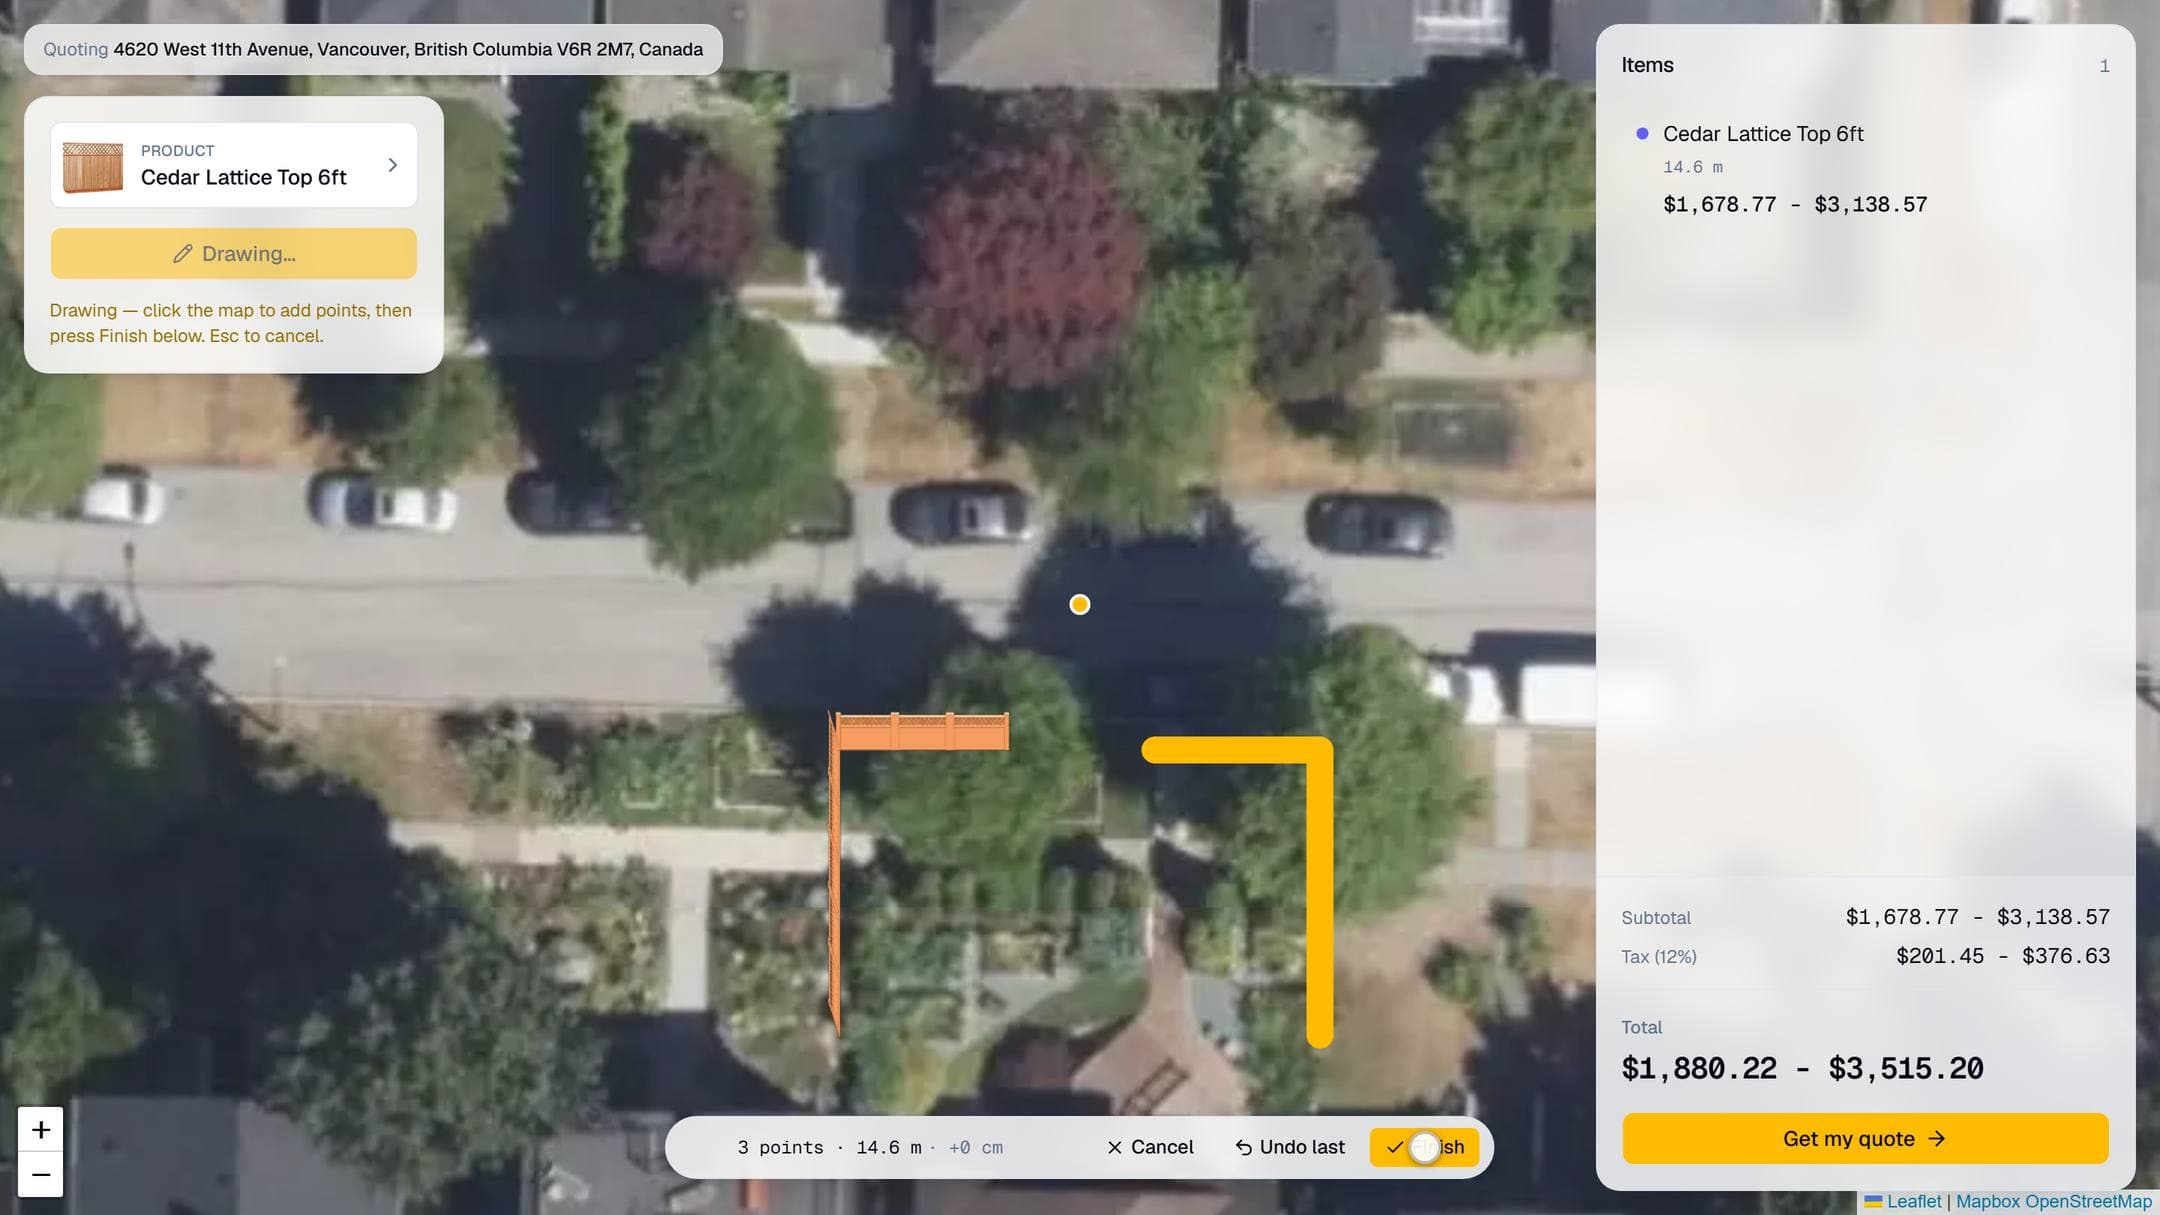Screen dimensions: 2160x1215
Task: Click the Drawing pencil button
Action: coord(233,254)
